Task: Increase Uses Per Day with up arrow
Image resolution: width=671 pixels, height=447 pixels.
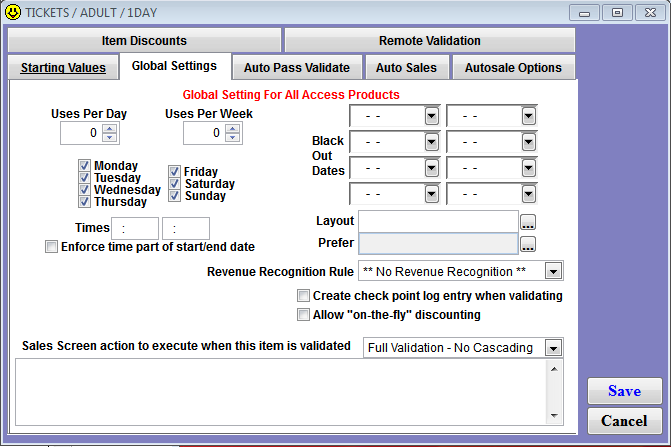Action: pos(110,129)
